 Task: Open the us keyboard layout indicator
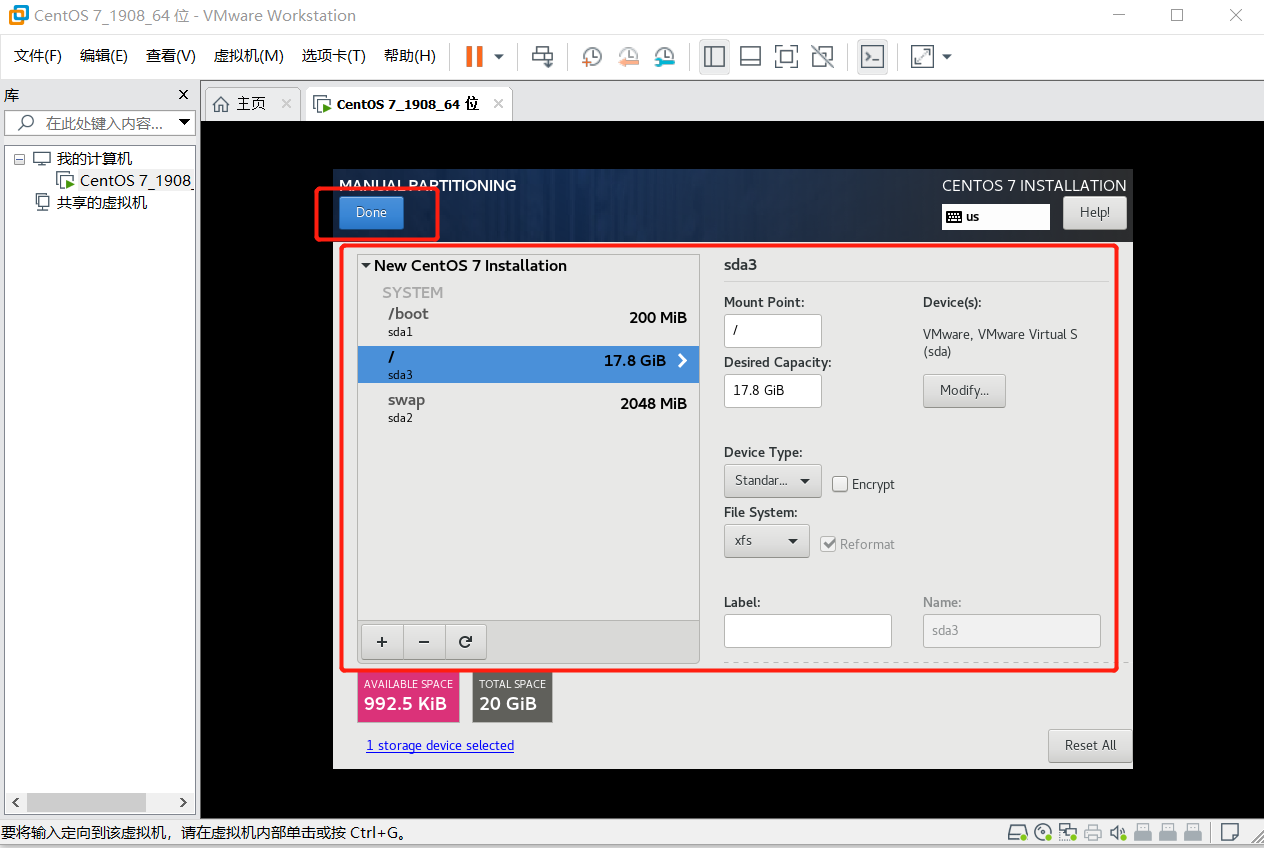tap(996, 217)
